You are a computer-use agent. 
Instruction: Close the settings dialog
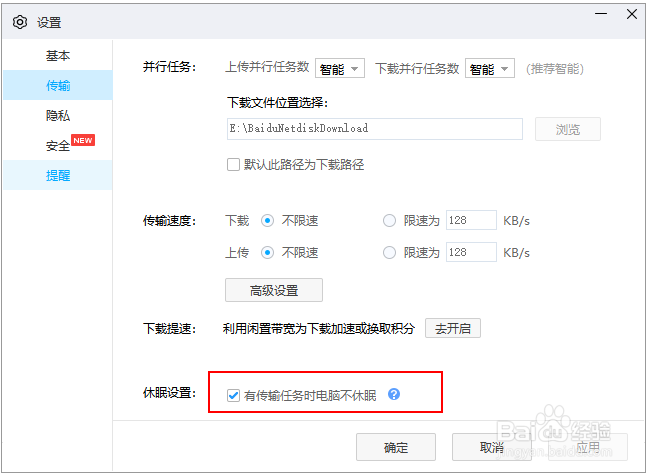pyautogui.click(x=632, y=14)
